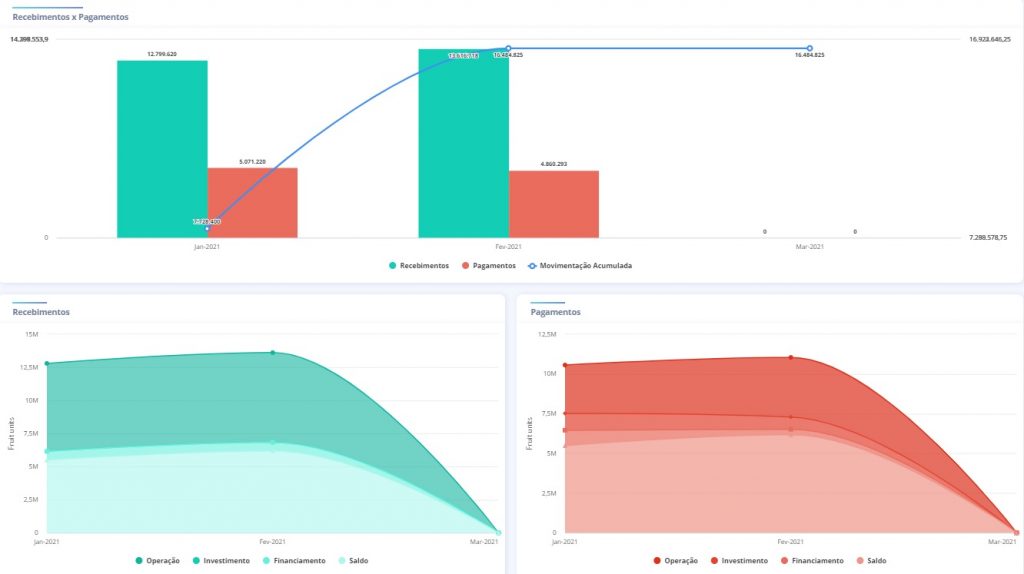Screen dimensions: 1024x574
Task: Hide the Movimentação Acumulada line series
Action: [x=579, y=266]
